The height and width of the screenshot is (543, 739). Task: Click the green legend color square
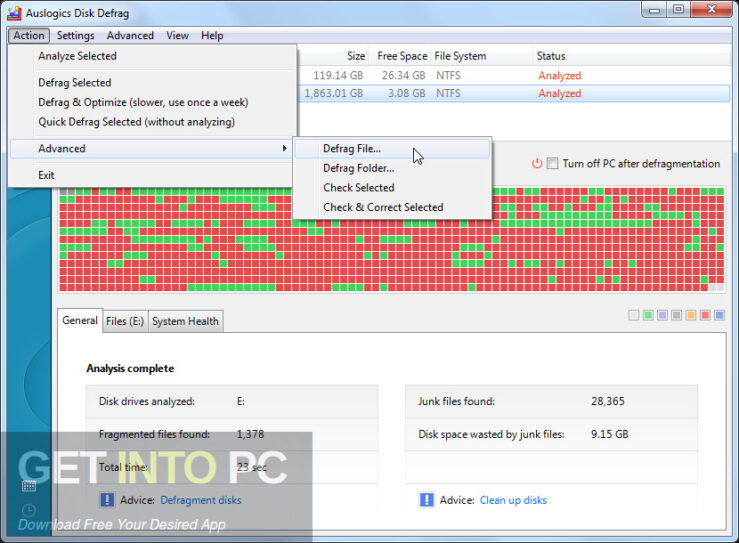[x=648, y=315]
